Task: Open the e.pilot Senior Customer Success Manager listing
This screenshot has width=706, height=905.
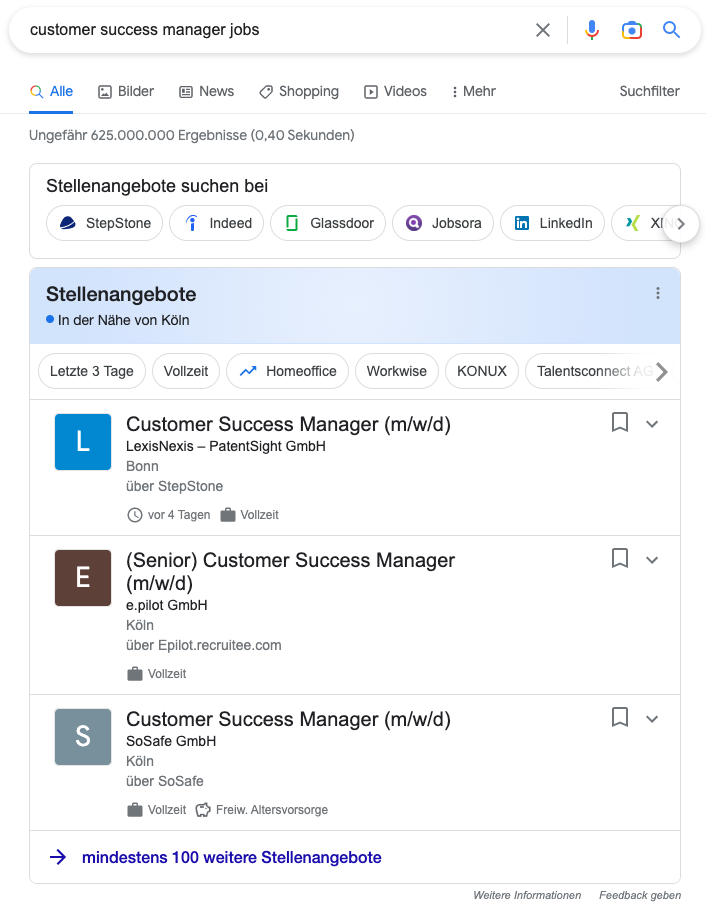Action: (x=290, y=571)
